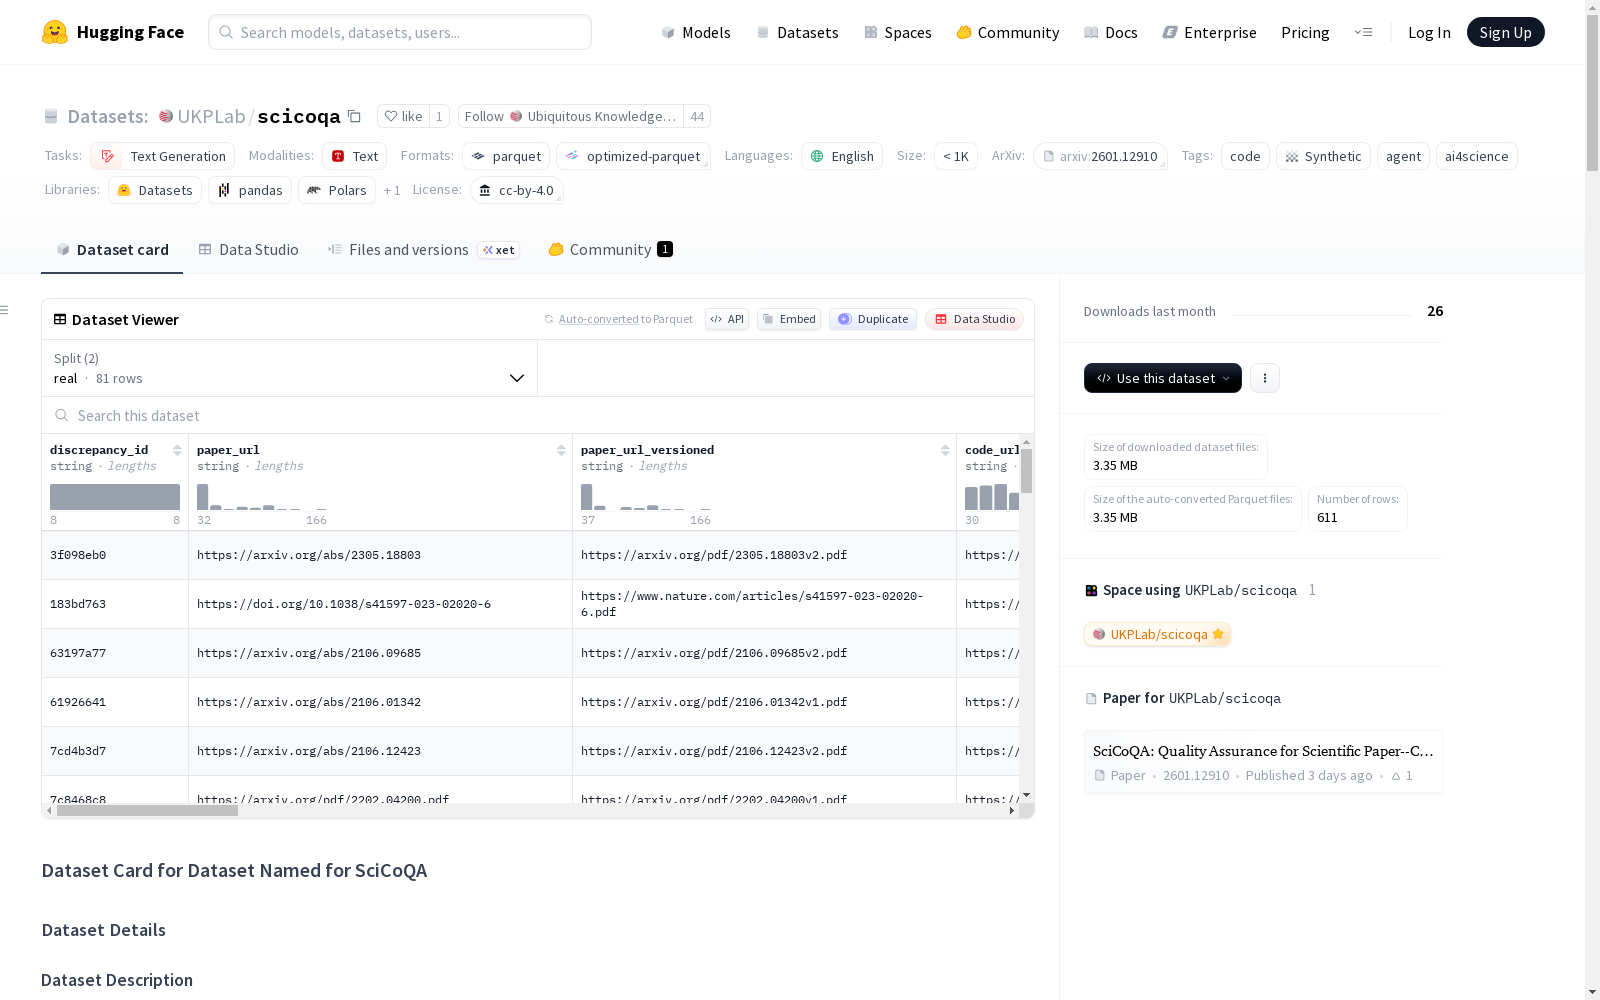Screen dimensions: 1600x1000
Task: Copy dataset name with the copy icon
Action: [354, 116]
